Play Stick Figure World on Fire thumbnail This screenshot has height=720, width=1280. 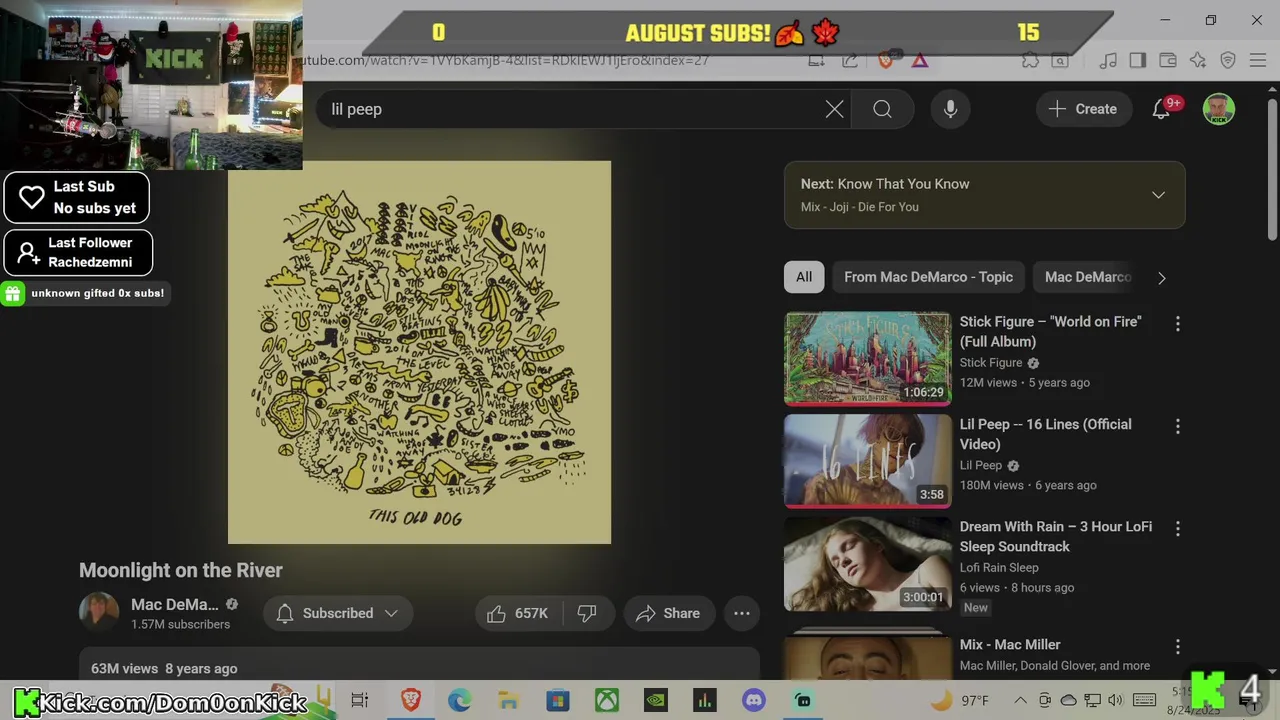tap(867, 358)
